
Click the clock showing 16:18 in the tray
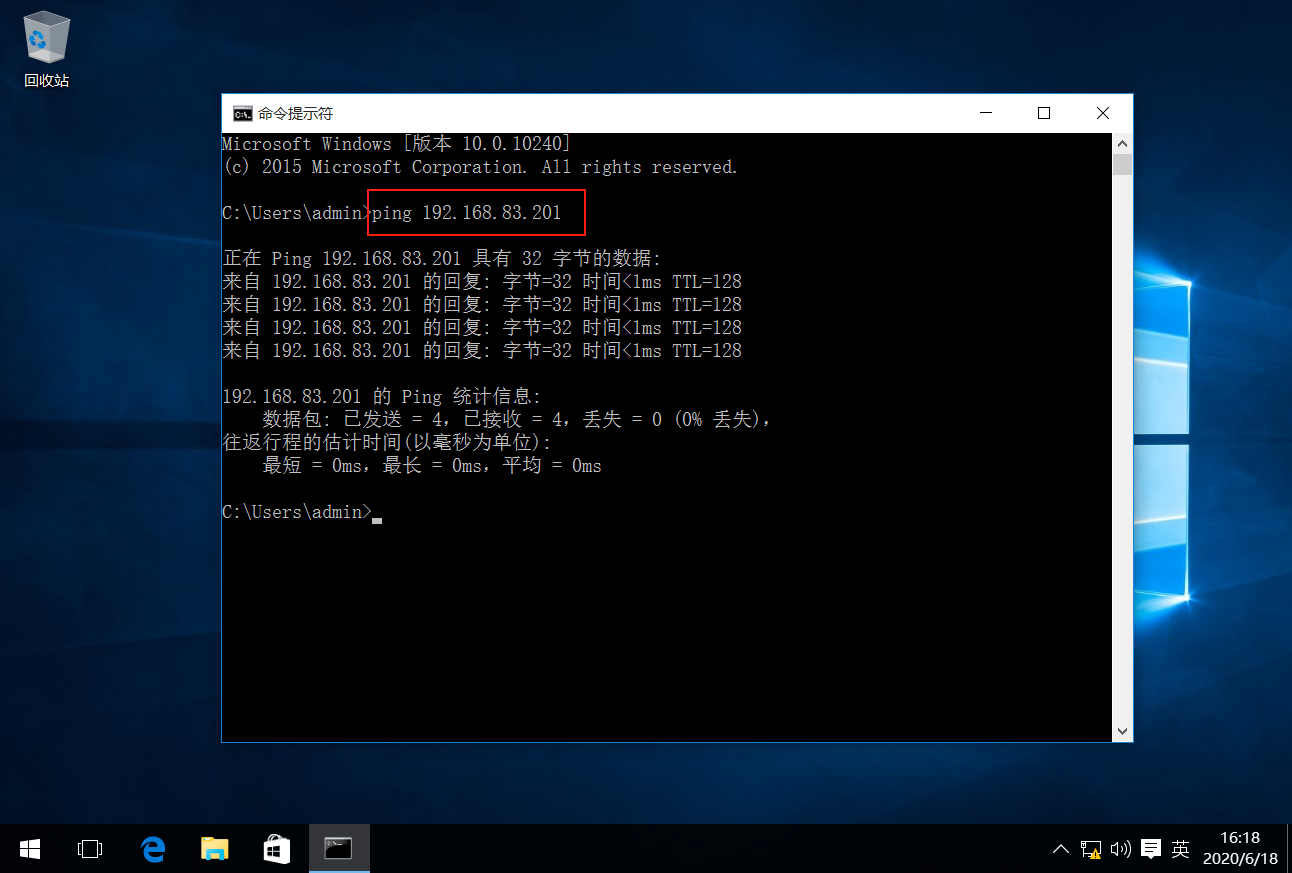[x=1240, y=848]
